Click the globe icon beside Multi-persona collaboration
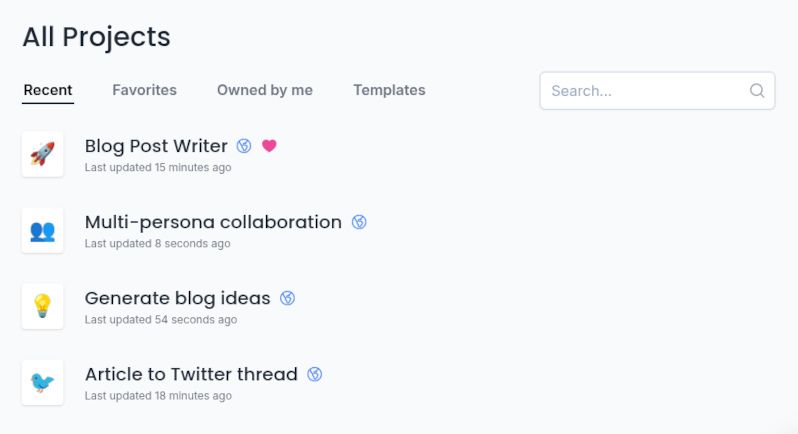This screenshot has width=798, height=434. click(x=359, y=222)
